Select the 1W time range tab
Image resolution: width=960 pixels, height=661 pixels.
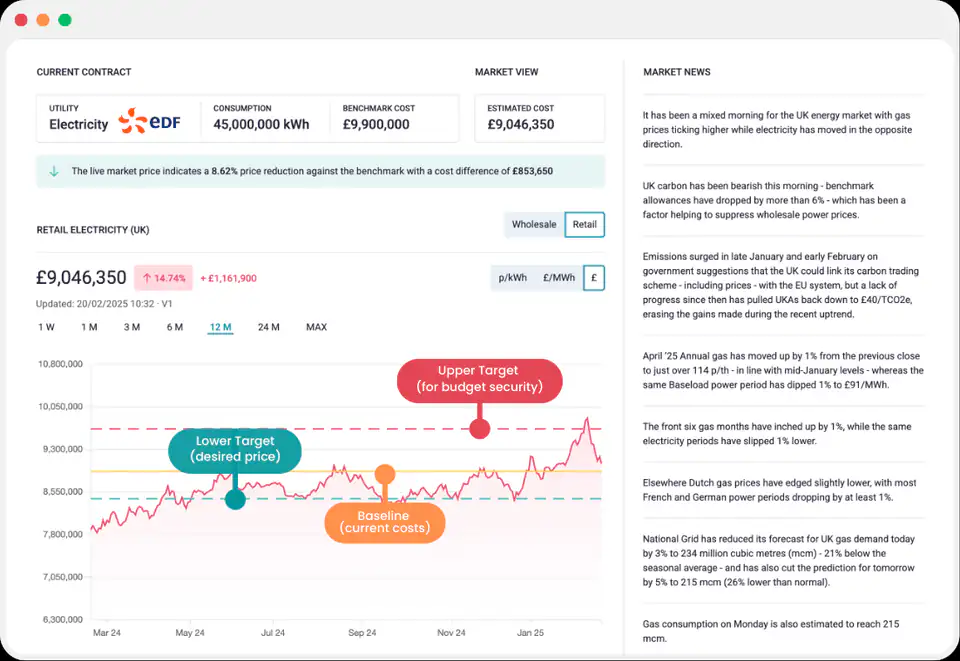(46, 326)
